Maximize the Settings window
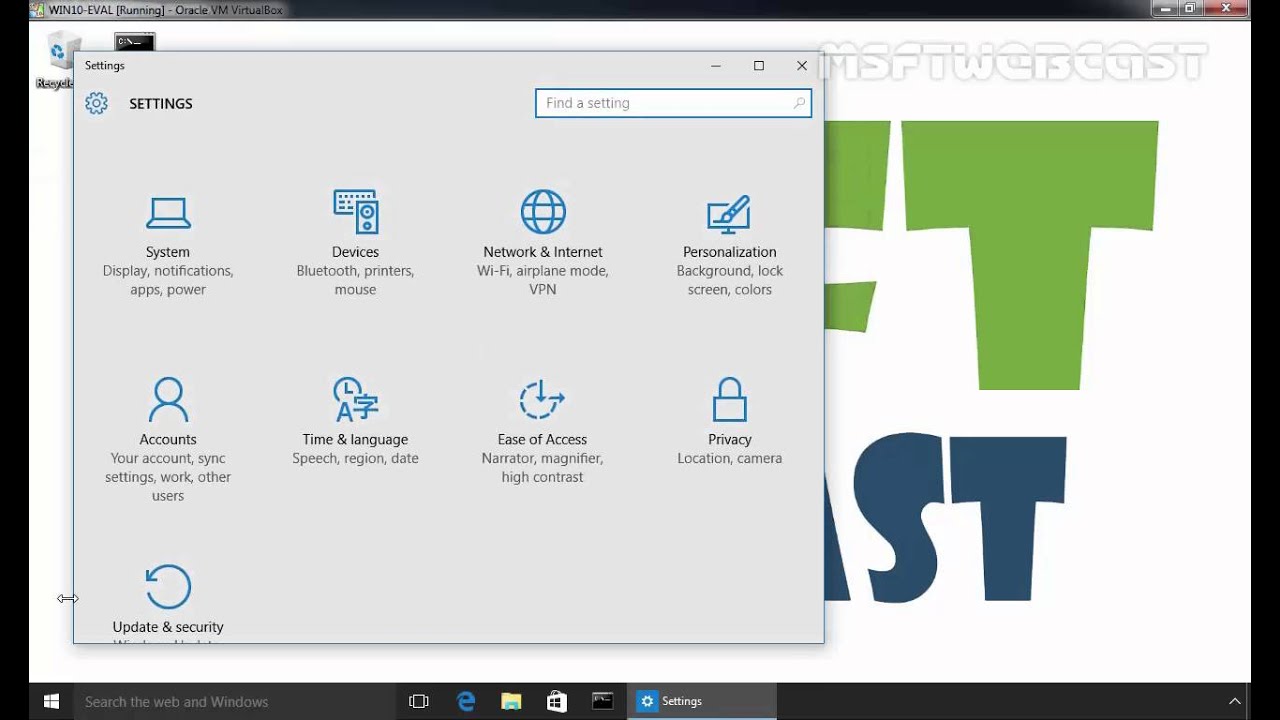Viewport: 1280px width, 720px height. [x=759, y=66]
